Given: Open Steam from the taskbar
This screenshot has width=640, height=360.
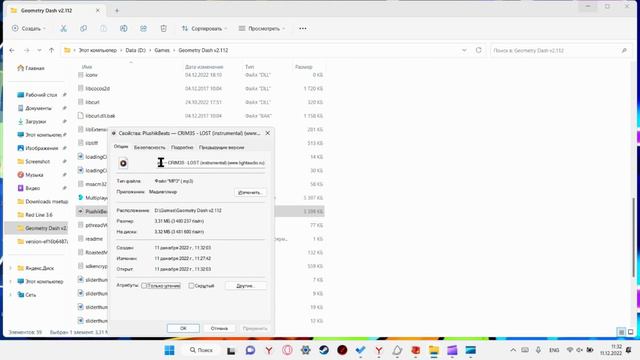Looking at the screenshot, I should click(324, 350).
